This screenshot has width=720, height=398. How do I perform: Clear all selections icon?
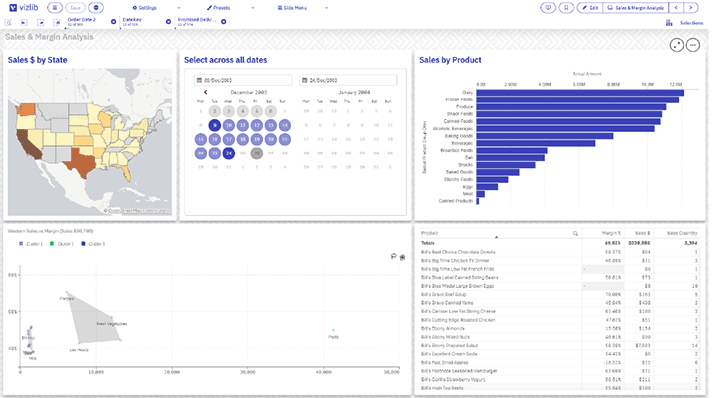[x=56, y=22]
